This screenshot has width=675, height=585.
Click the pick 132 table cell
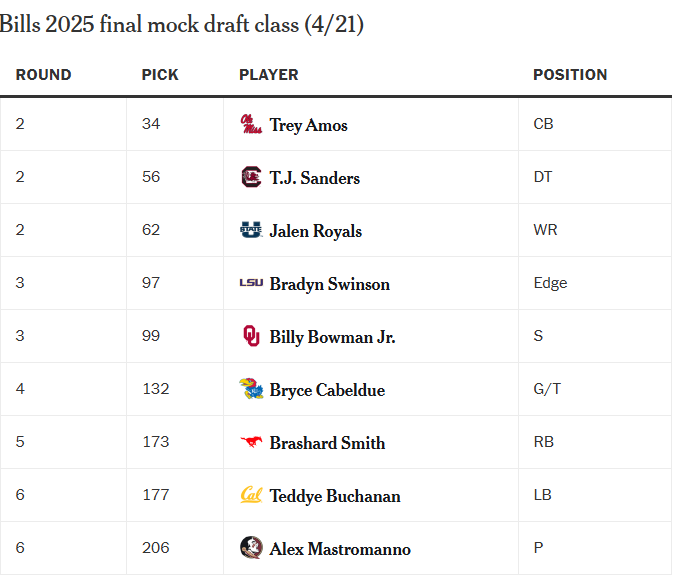[x=175, y=389]
